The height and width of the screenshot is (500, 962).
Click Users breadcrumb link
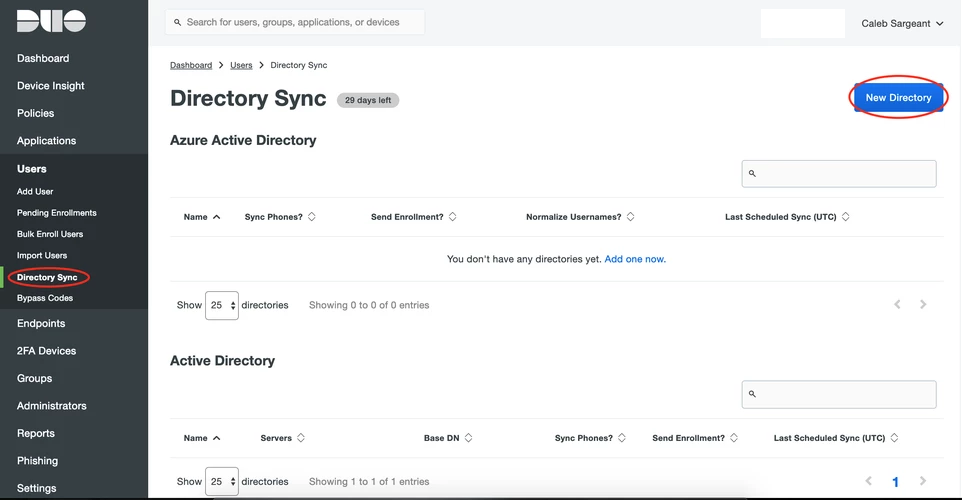(241, 65)
